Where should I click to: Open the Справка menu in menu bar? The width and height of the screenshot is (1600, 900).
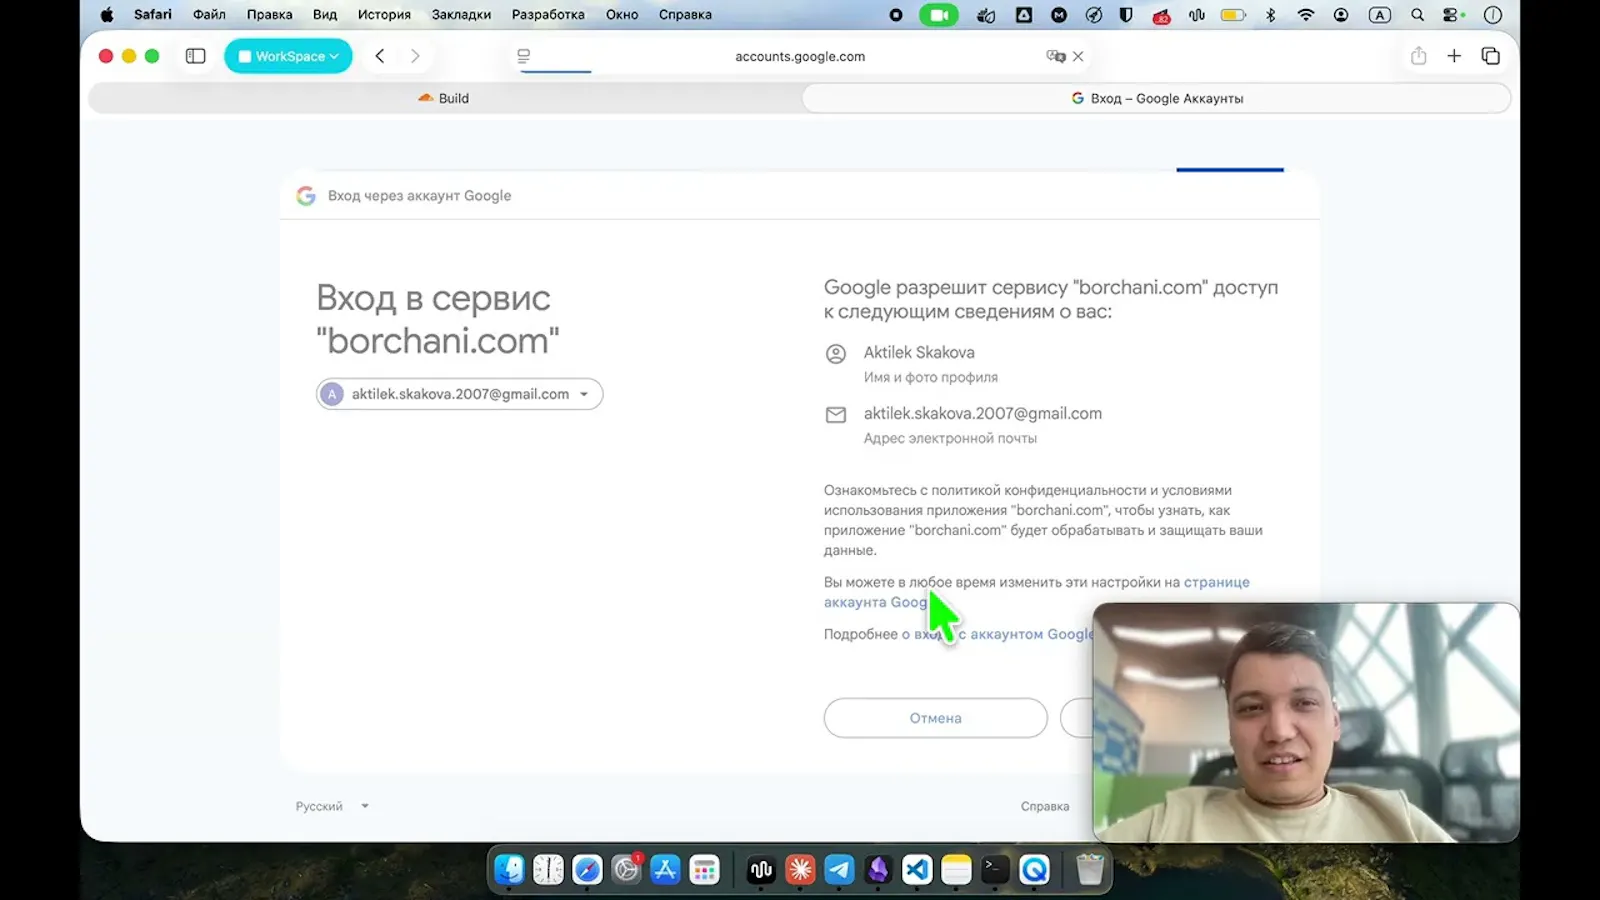[685, 15]
